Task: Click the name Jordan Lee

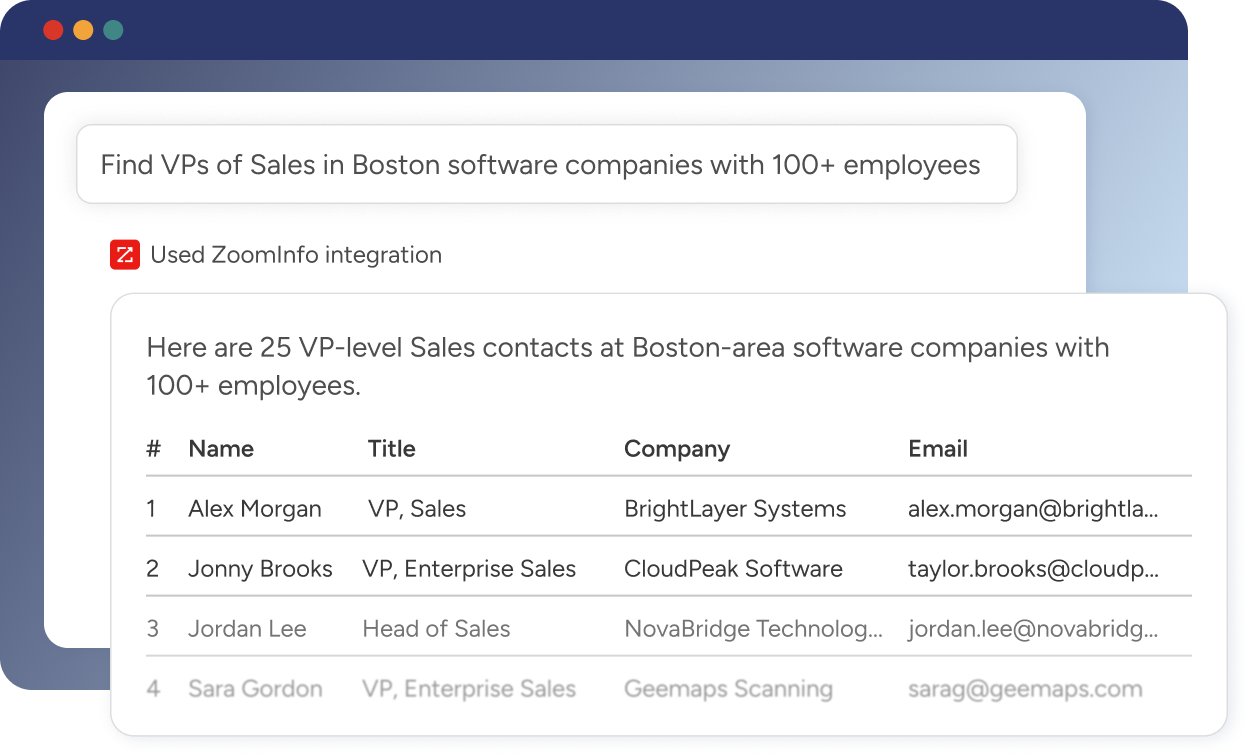Action: (247, 629)
